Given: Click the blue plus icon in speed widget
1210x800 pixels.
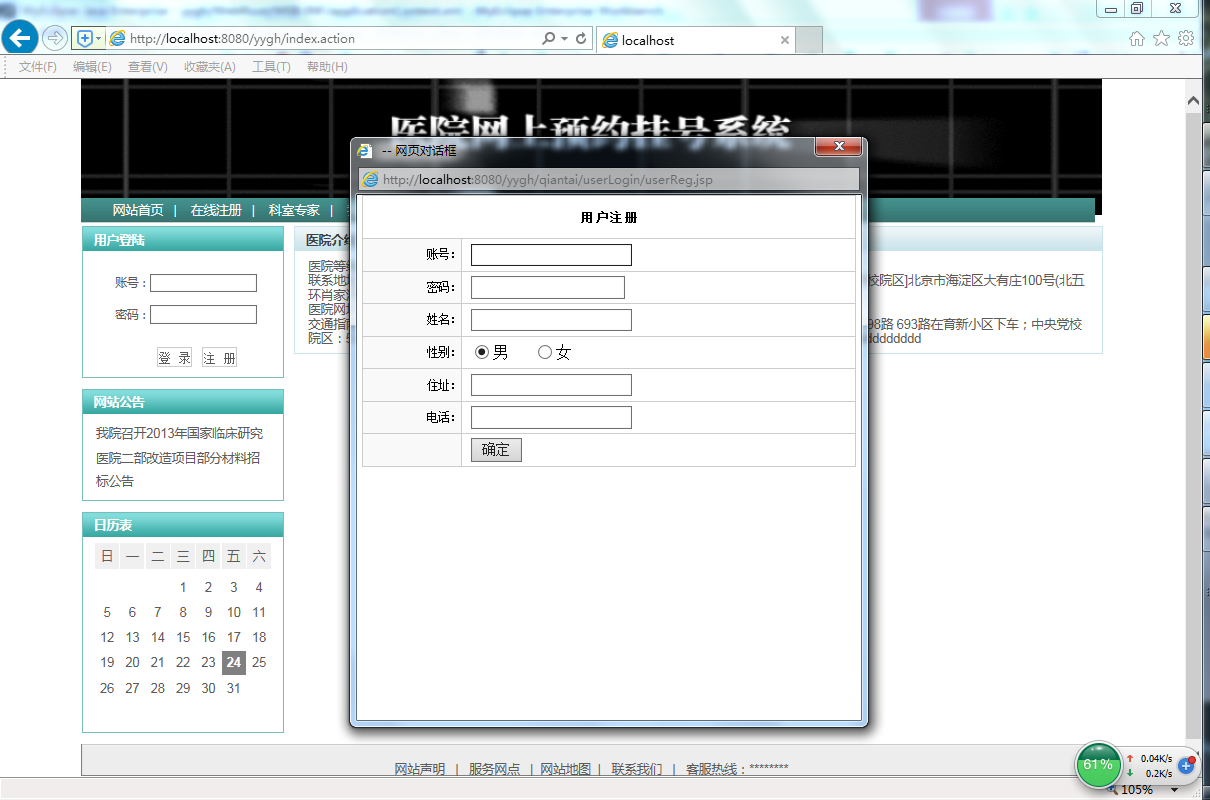Looking at the screenshot, I should [1187, 765].
